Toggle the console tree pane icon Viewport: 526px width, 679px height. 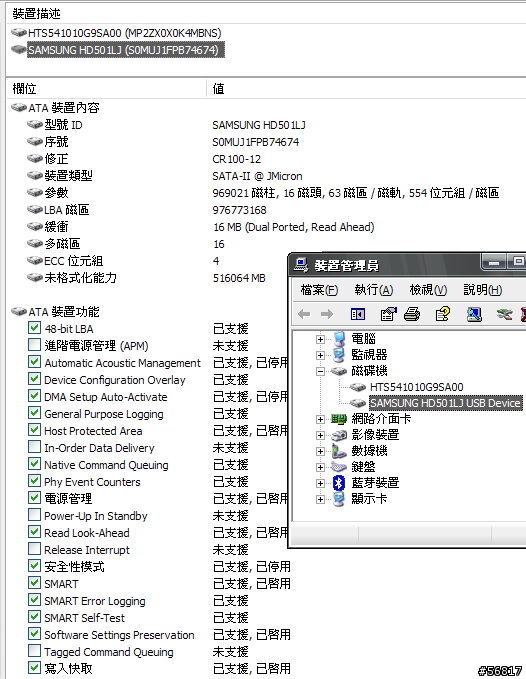click(358, 314)
